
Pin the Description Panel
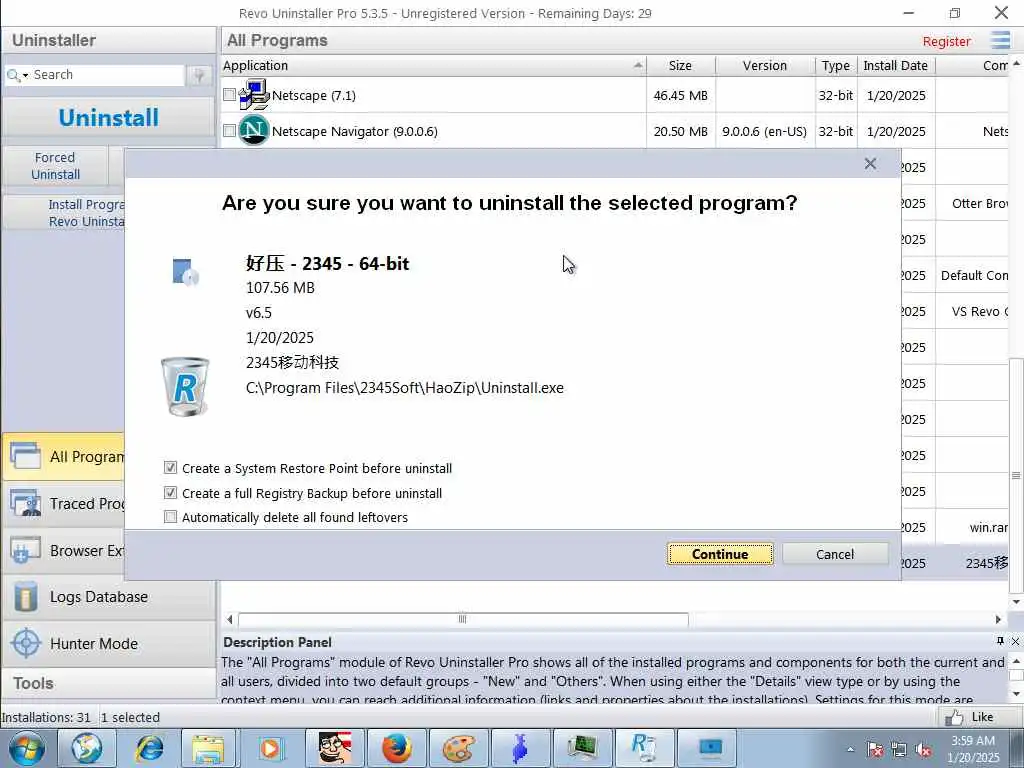(x=1000, y=641)
